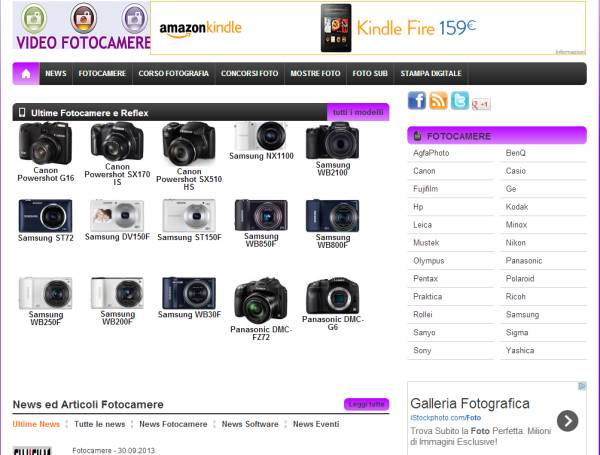Open the STAMPA DIGITALE menu item

tap(431, 73)
